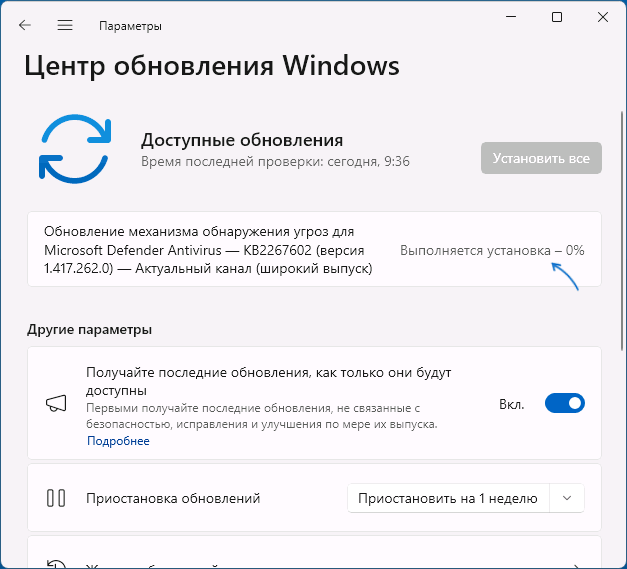Click the pause icon beside Приостановка обновлений
The width and height of the screenshot is (627, 569).
click(x=56, y=498)
